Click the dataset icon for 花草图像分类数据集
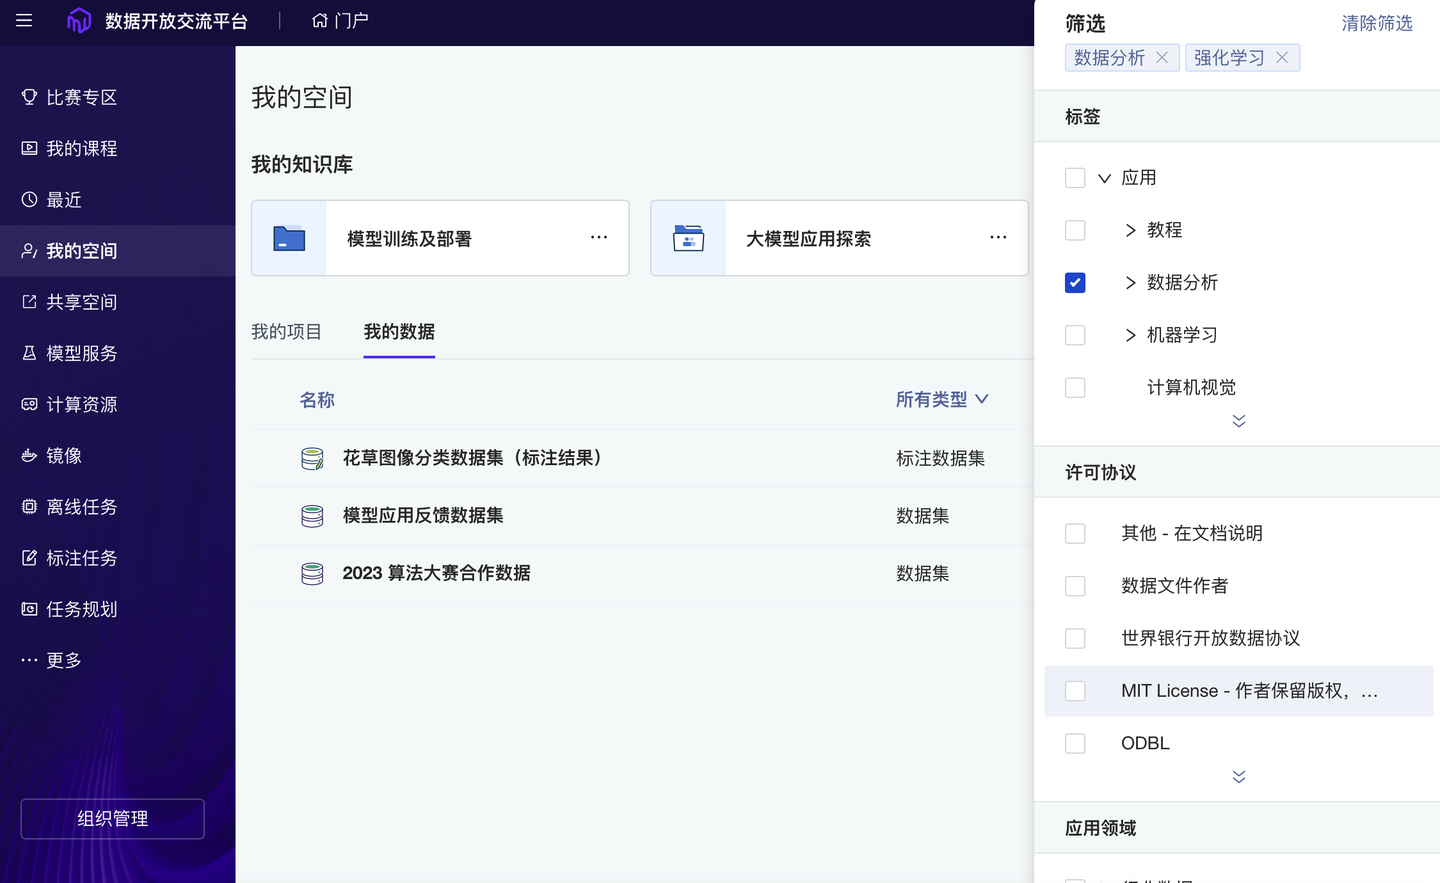The image size is (1440, 883). (x=312, y=458)
